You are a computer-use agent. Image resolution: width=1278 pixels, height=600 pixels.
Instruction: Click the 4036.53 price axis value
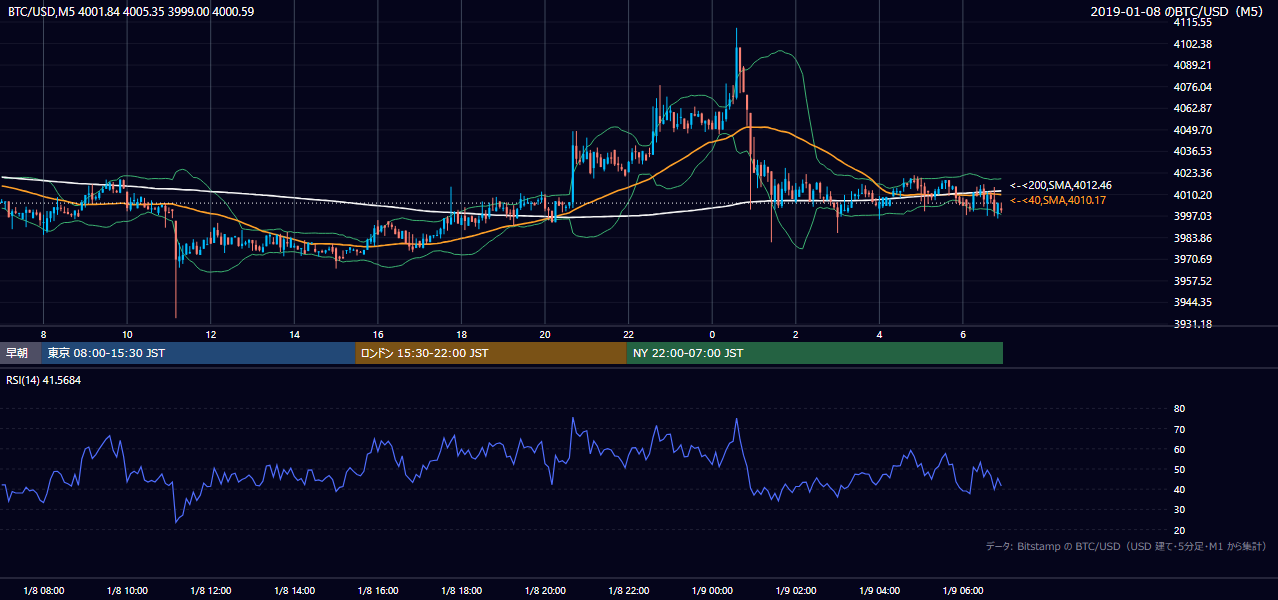[1193, 151]
